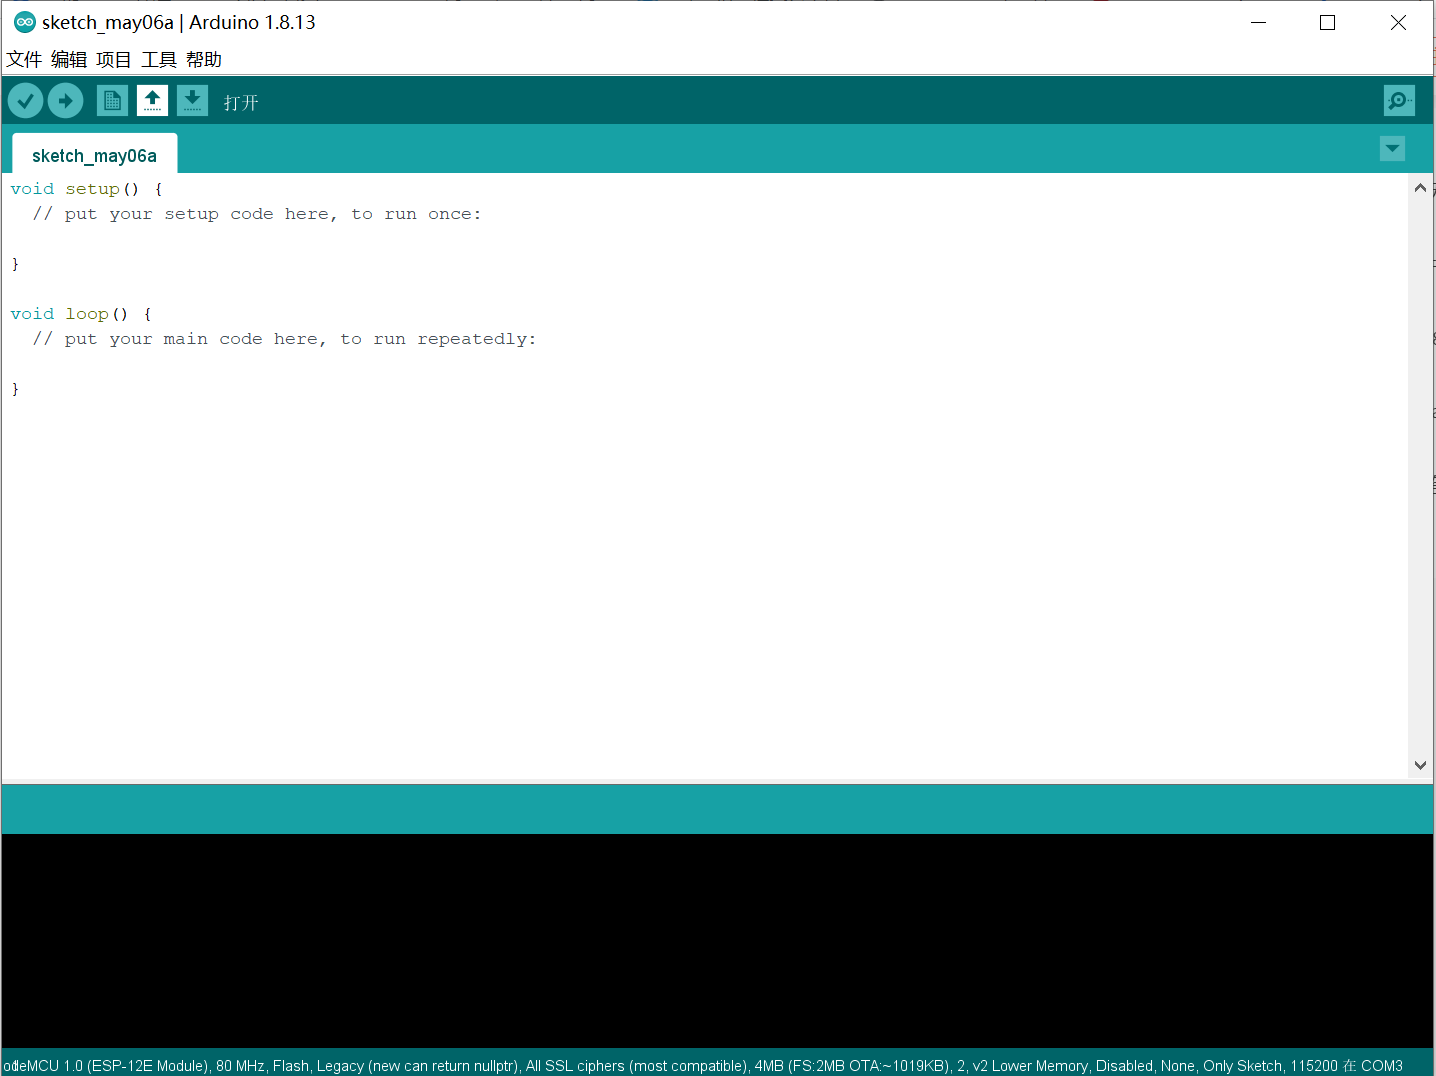Select the sketch_may06a tab
This screenshot has width=1436, height=1076.
click(x=95, y=155)
